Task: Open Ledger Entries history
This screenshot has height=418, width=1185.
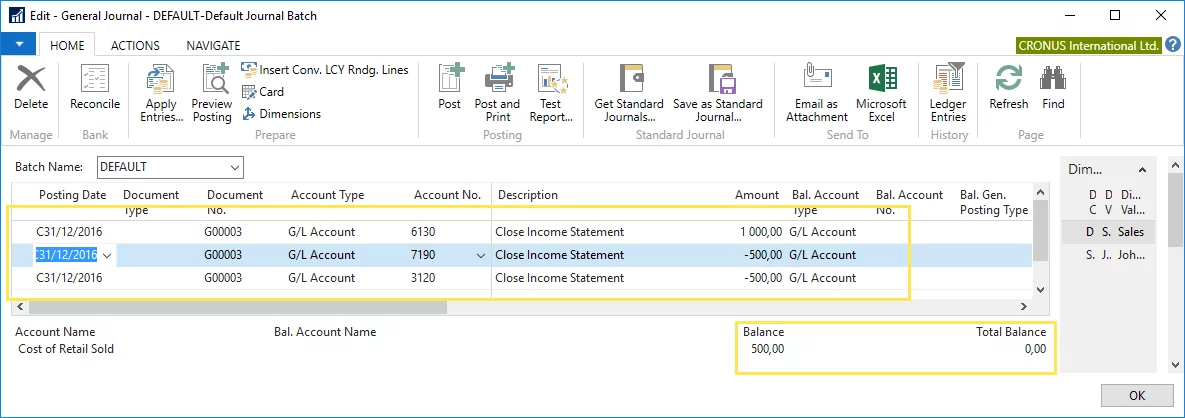Action: 948,92
